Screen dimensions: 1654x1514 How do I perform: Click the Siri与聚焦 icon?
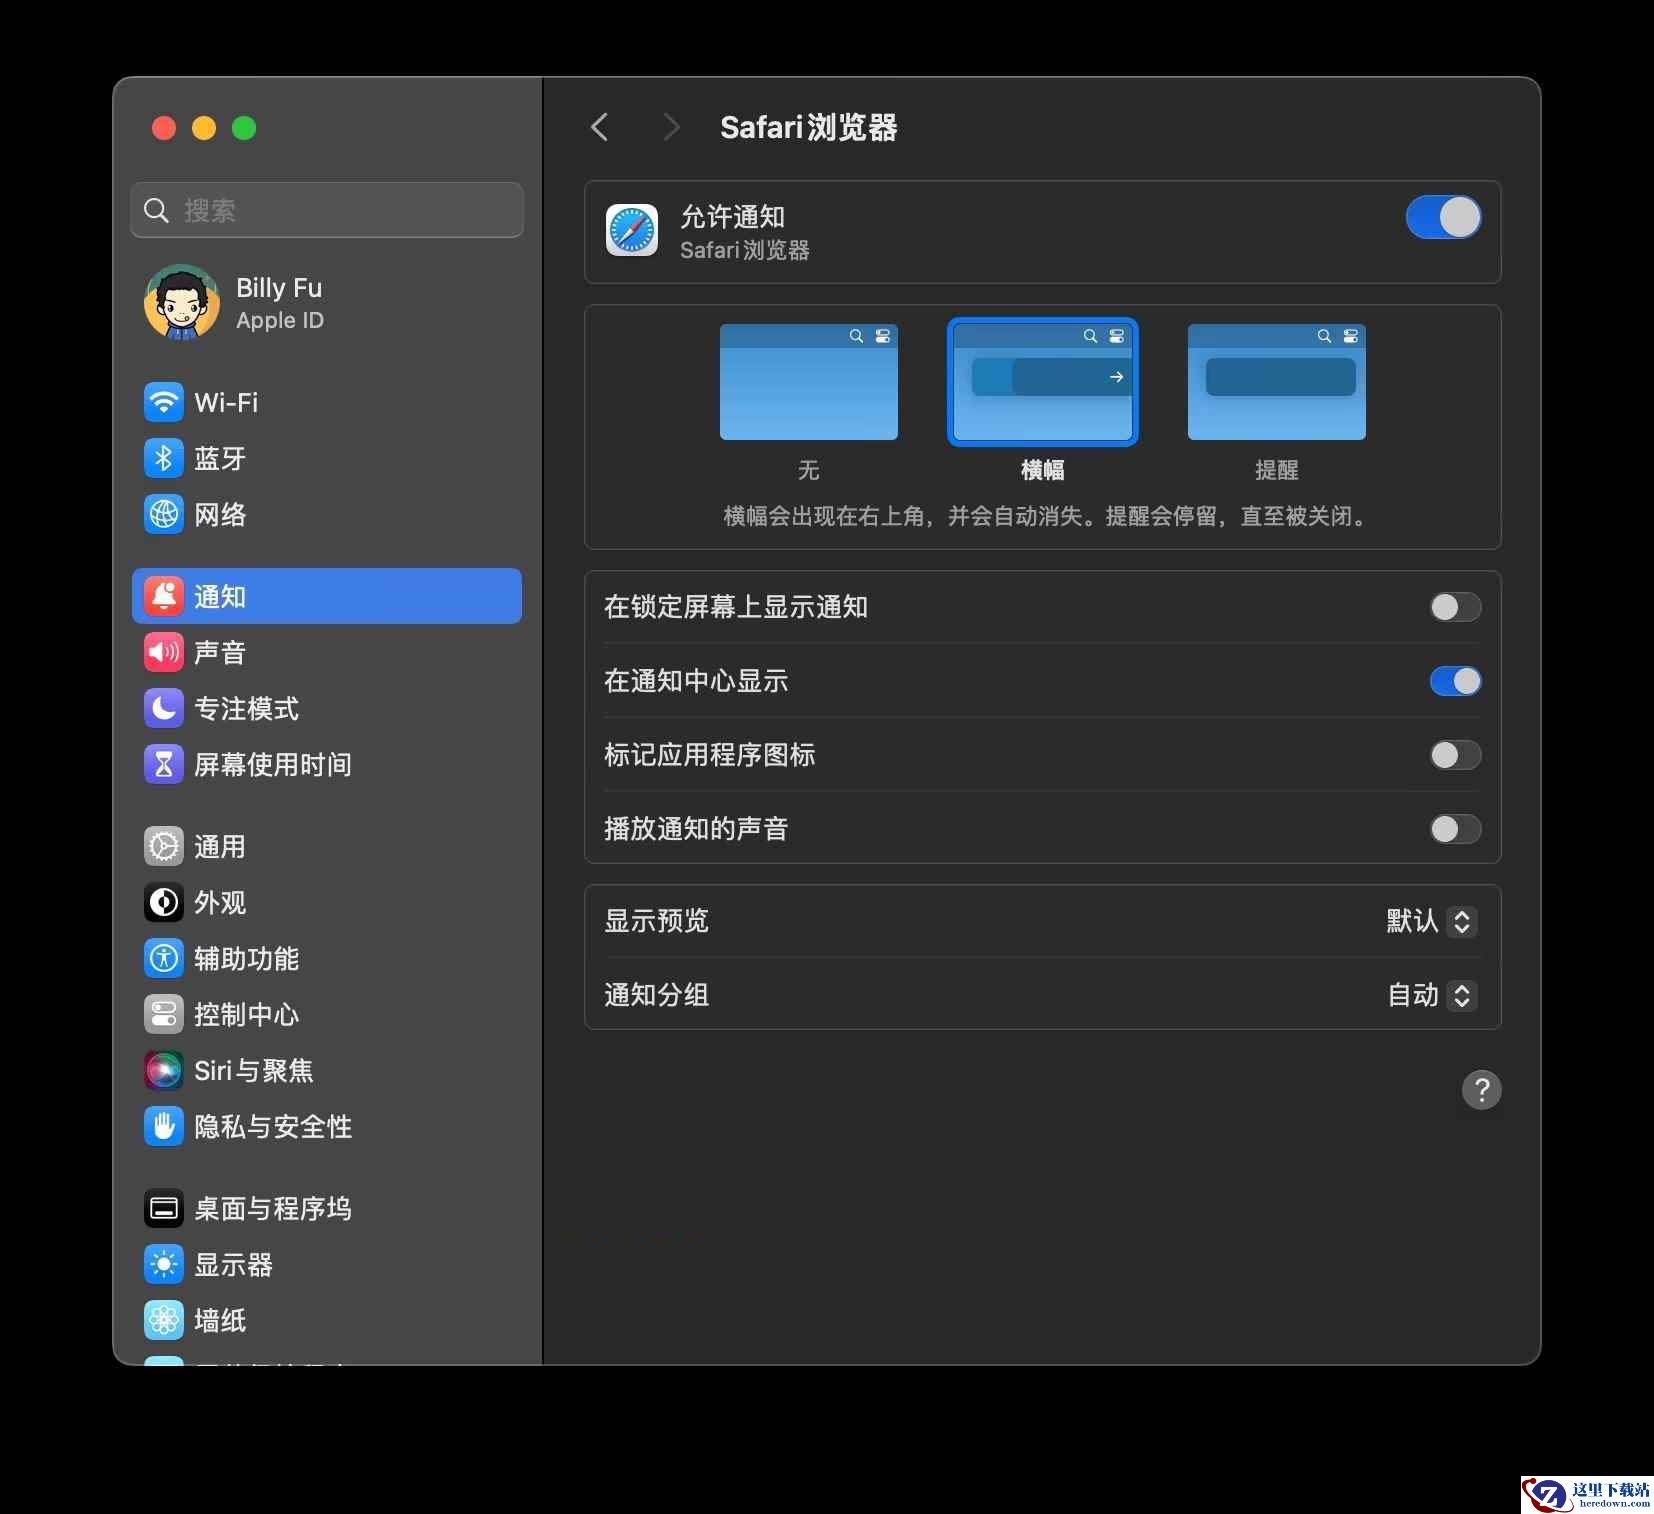164,1070
